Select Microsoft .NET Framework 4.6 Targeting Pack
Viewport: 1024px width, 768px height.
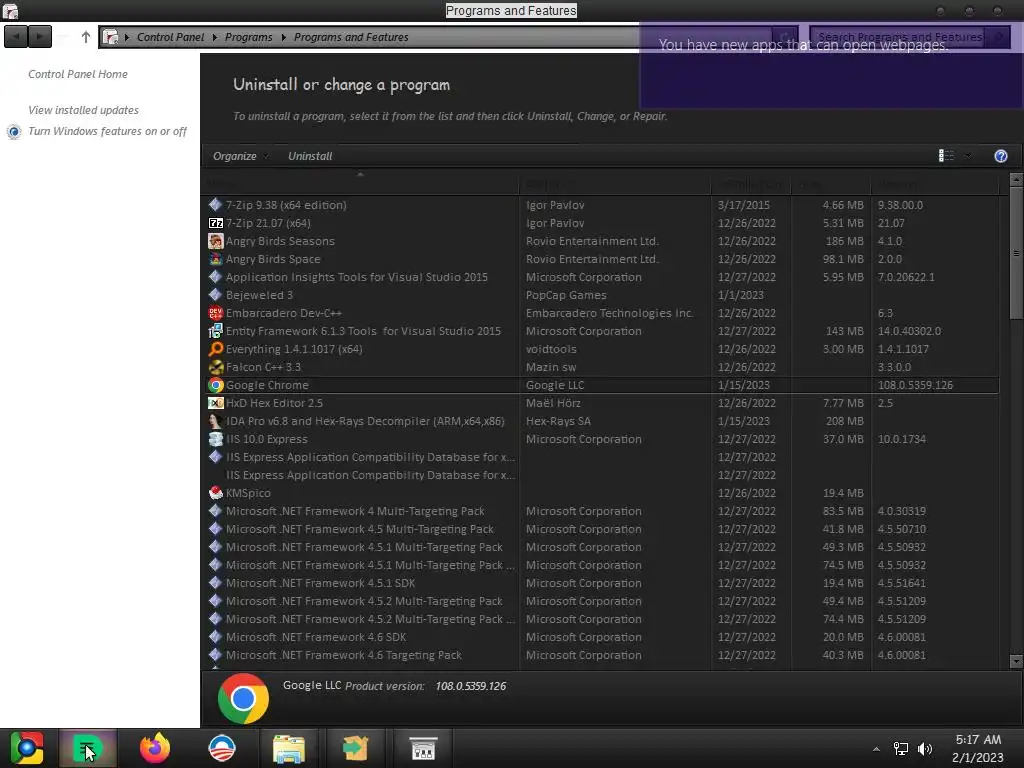tap(600, 655)
